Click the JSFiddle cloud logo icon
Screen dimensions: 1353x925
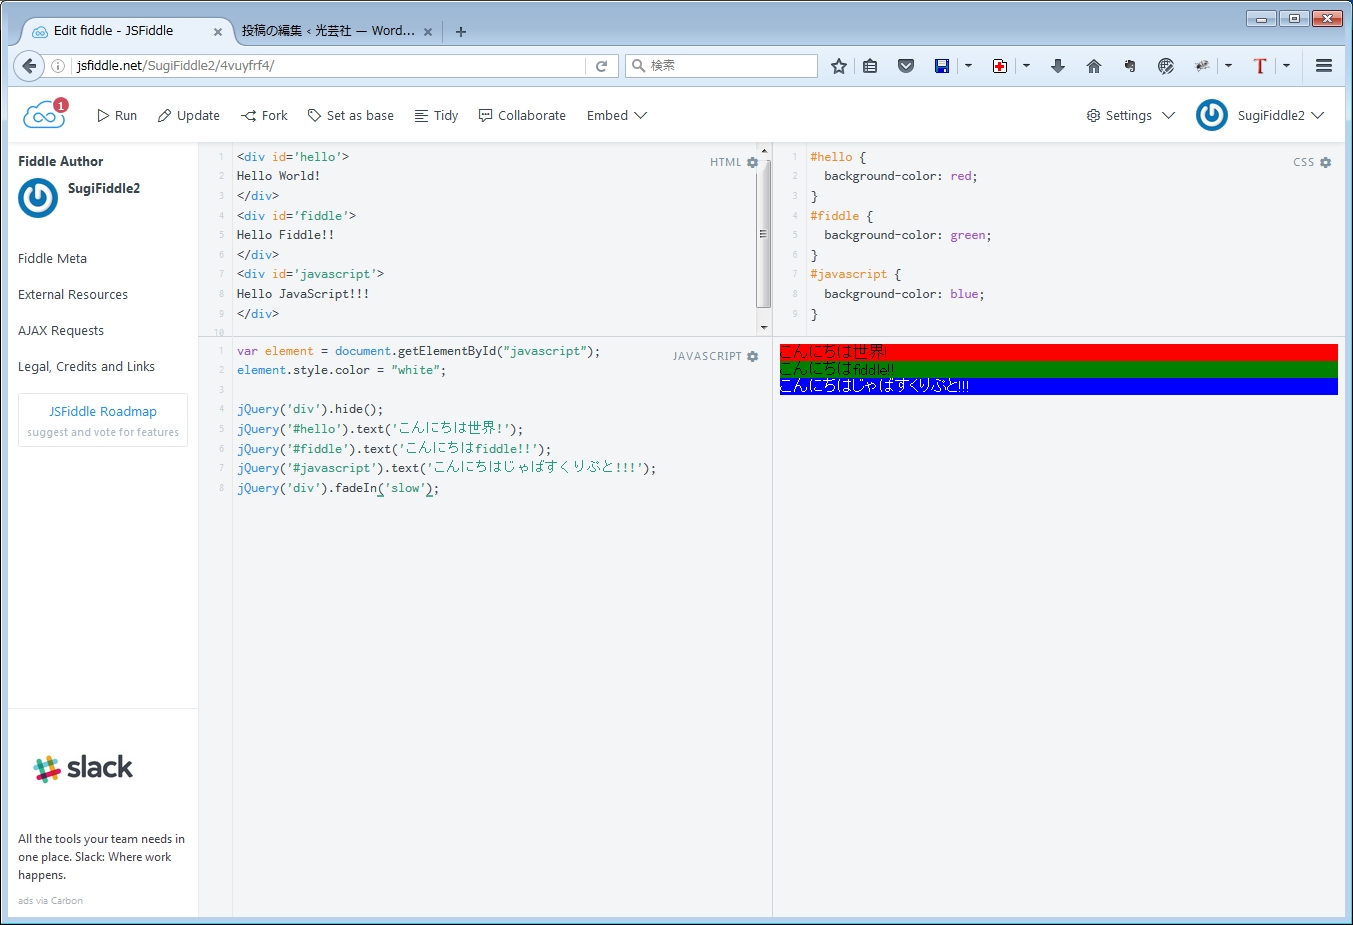pos(44,115)
